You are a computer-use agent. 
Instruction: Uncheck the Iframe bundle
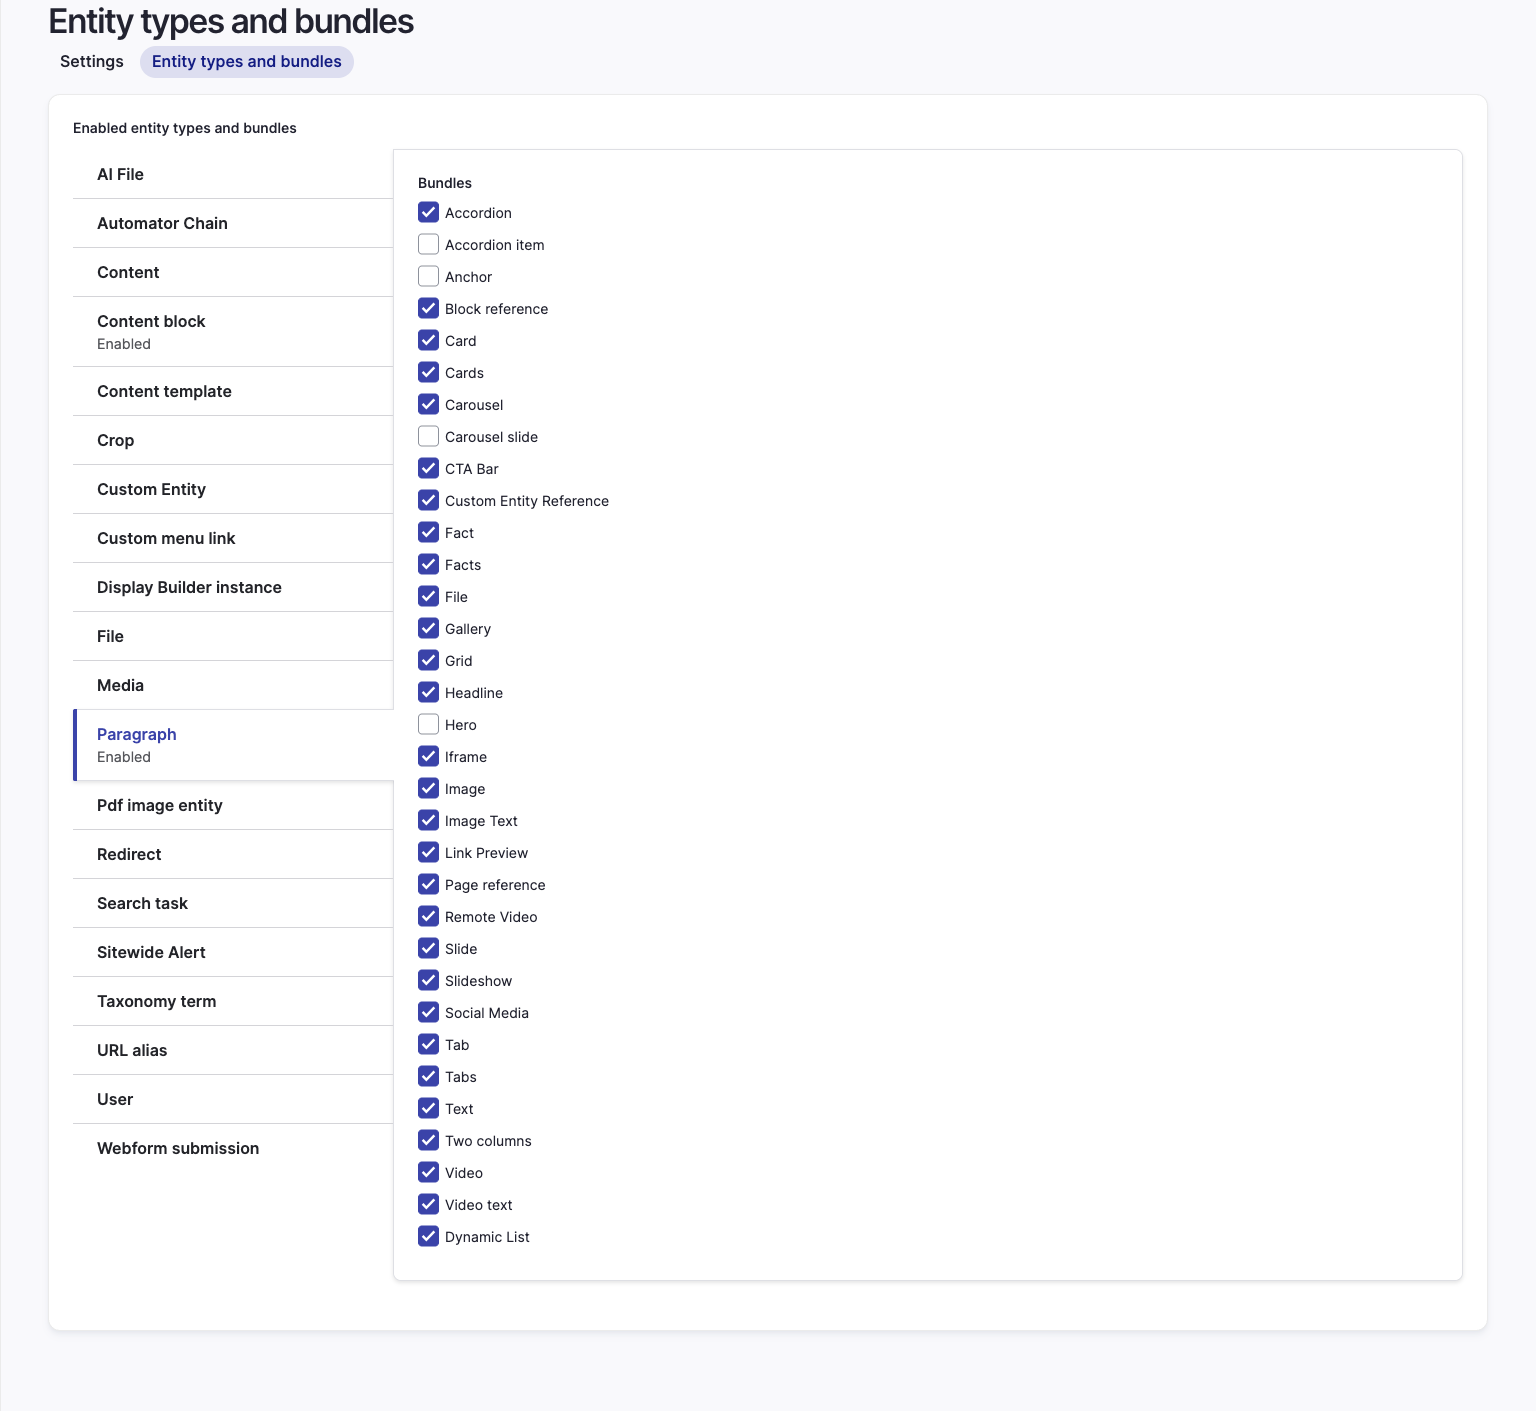pos(428,756)
